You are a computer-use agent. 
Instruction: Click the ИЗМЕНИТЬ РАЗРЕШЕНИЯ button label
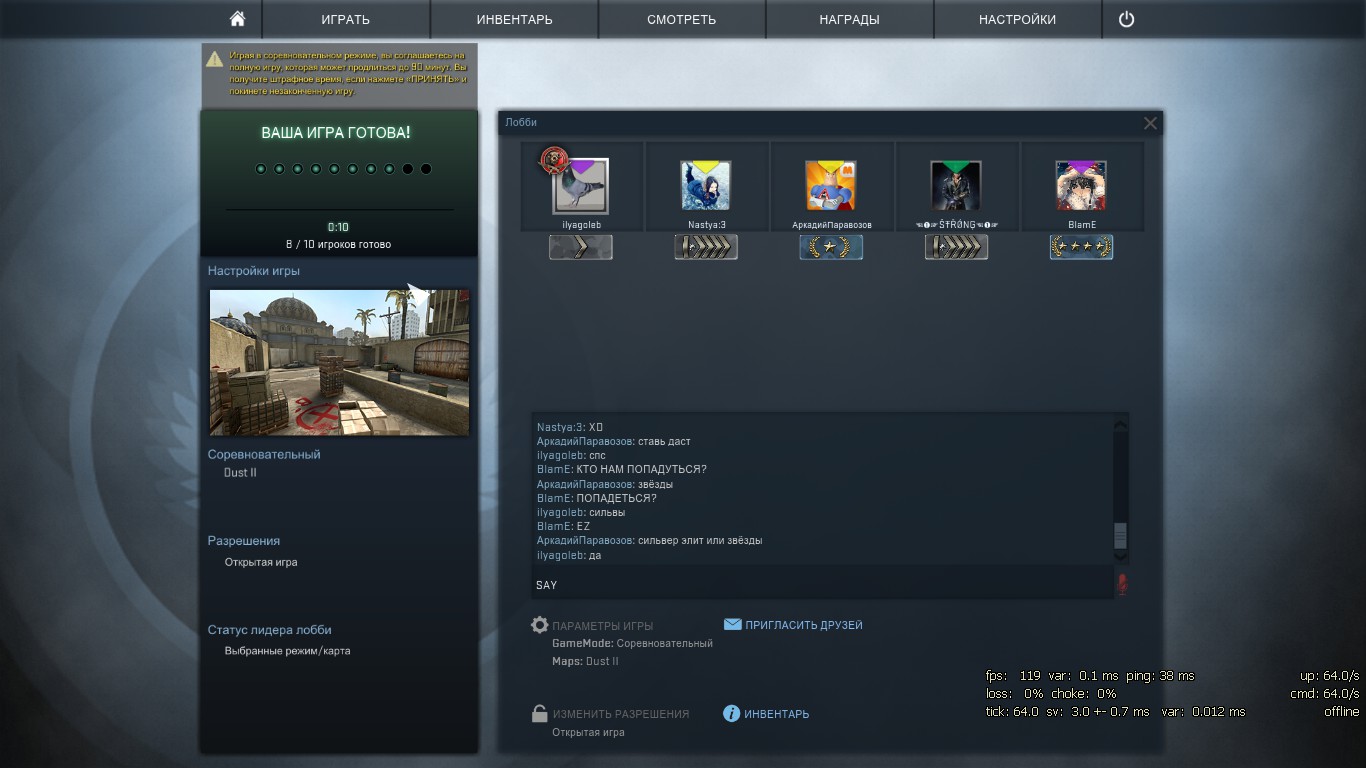pos(621,714)
